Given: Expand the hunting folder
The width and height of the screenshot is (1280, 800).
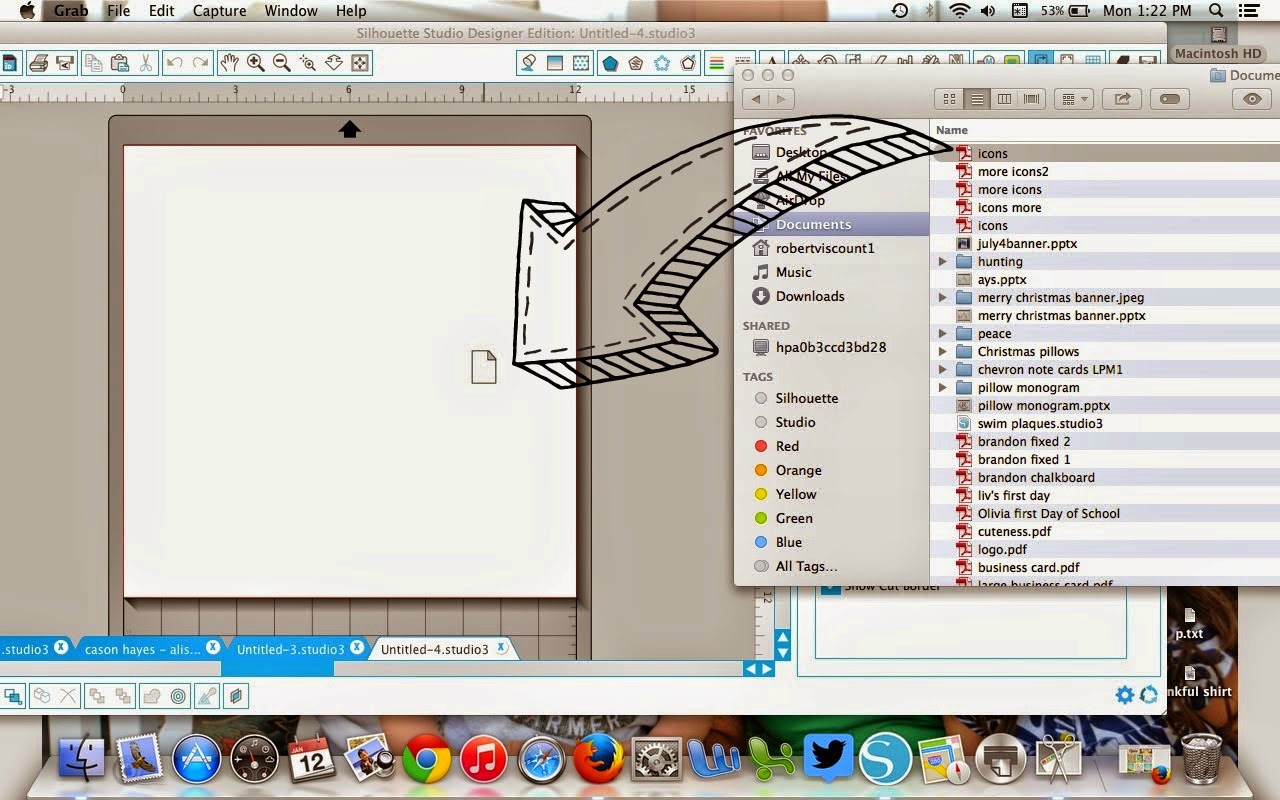Looking at the screenshot, I should [x=943, y=262].
